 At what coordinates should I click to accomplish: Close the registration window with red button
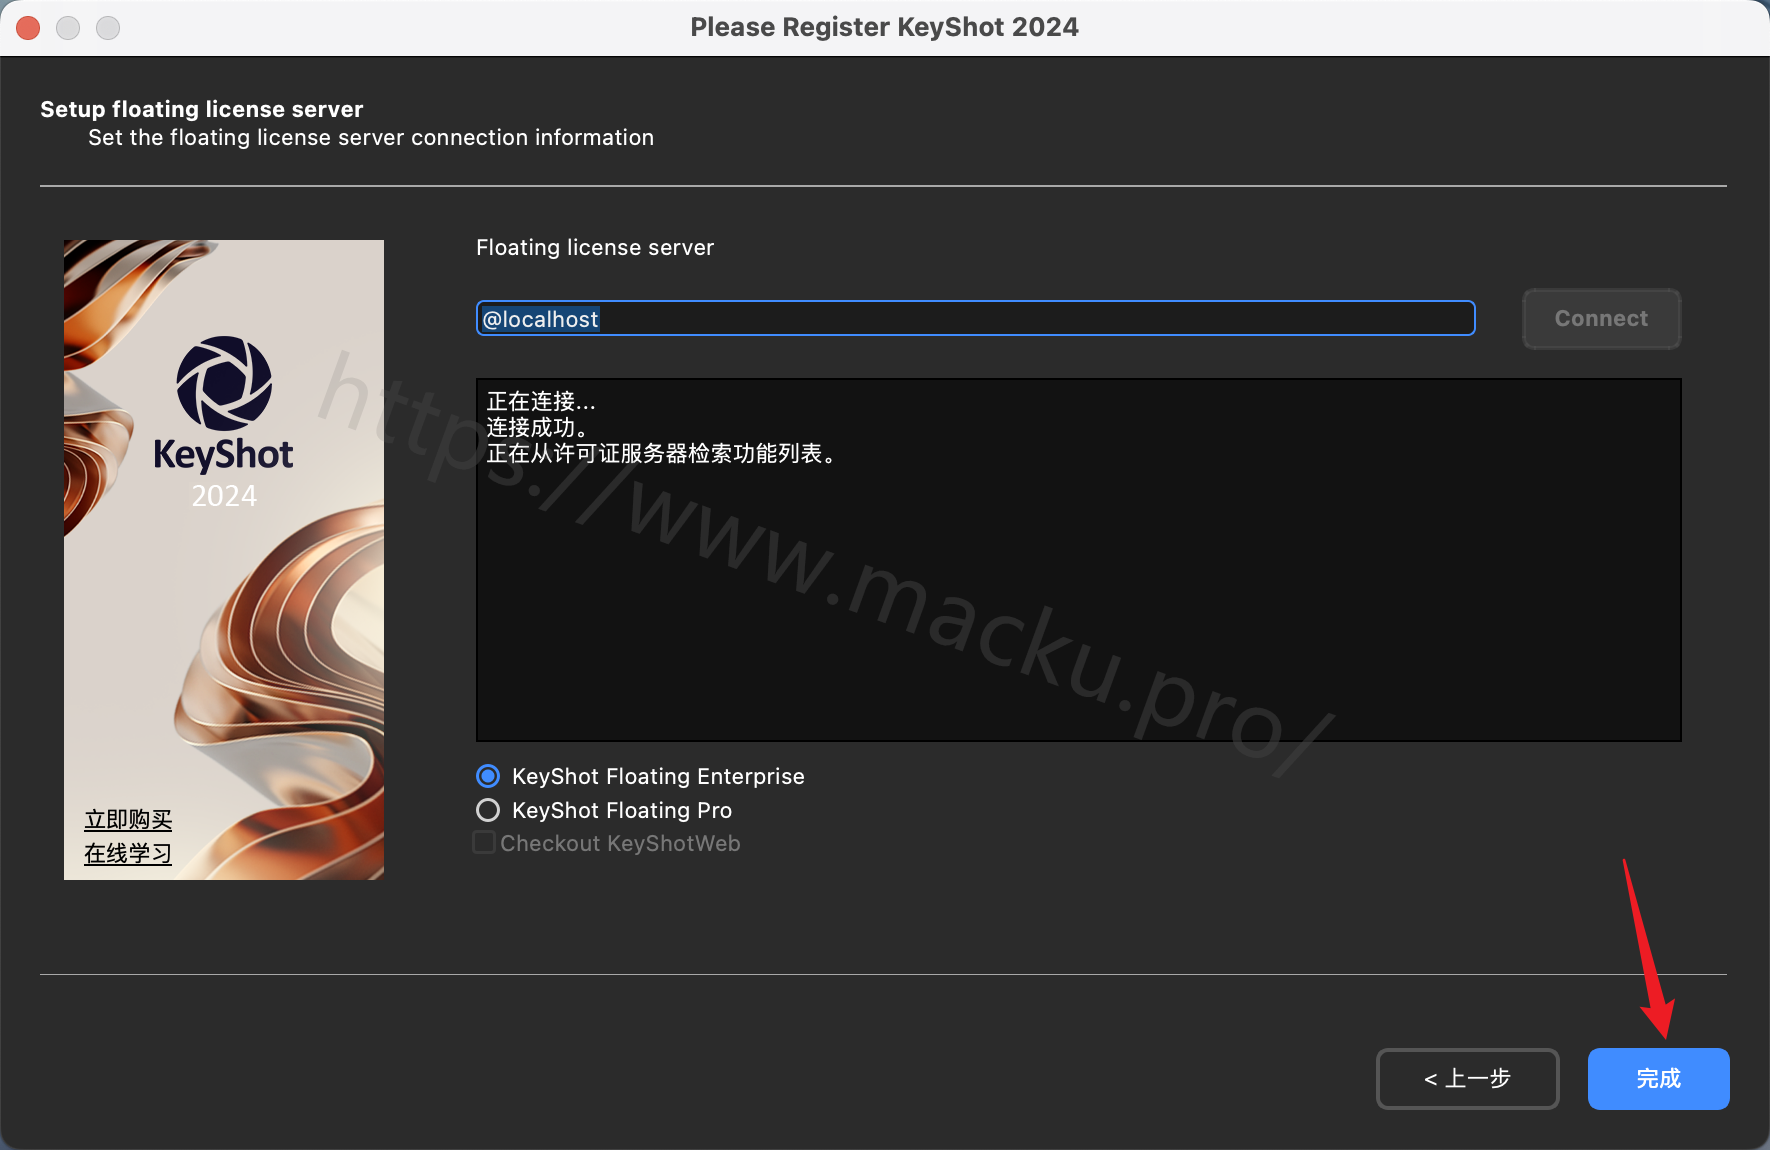28,28
